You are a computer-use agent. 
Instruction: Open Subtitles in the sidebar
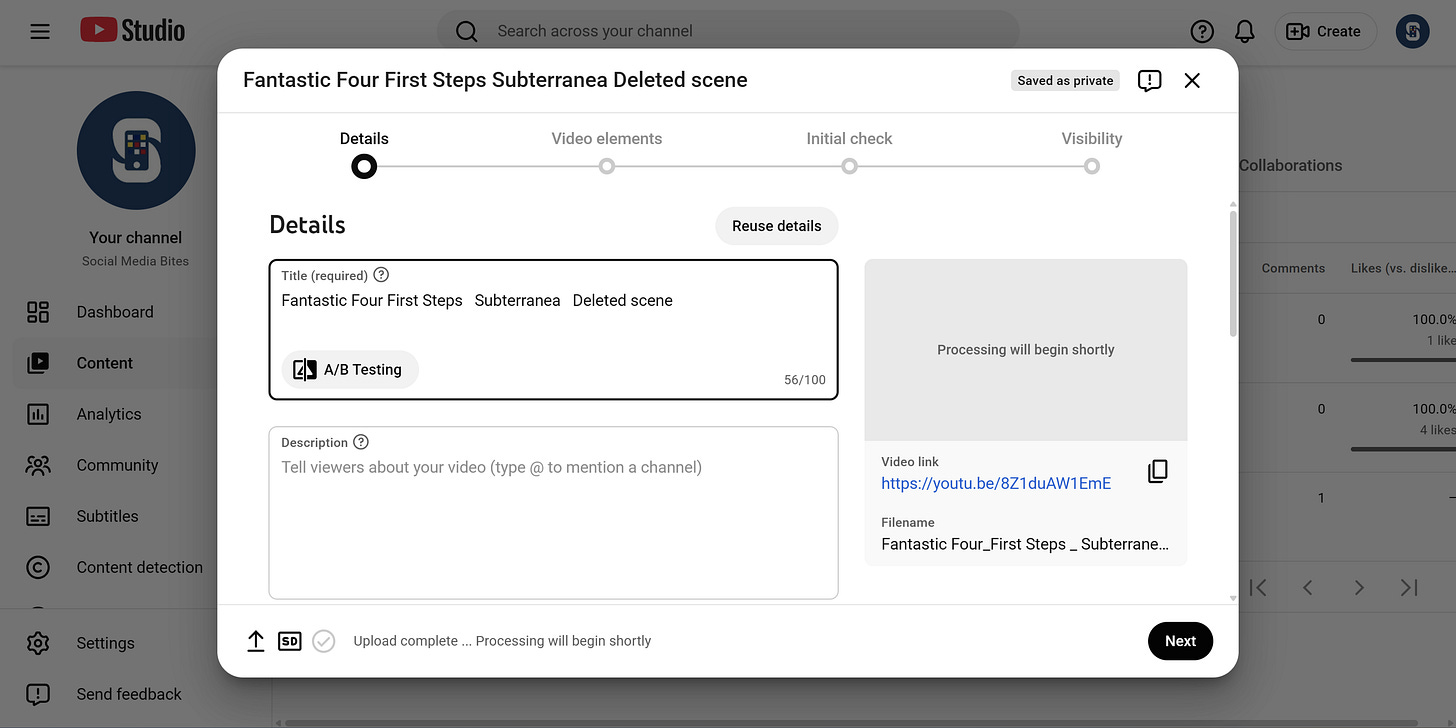pos(108,516)
